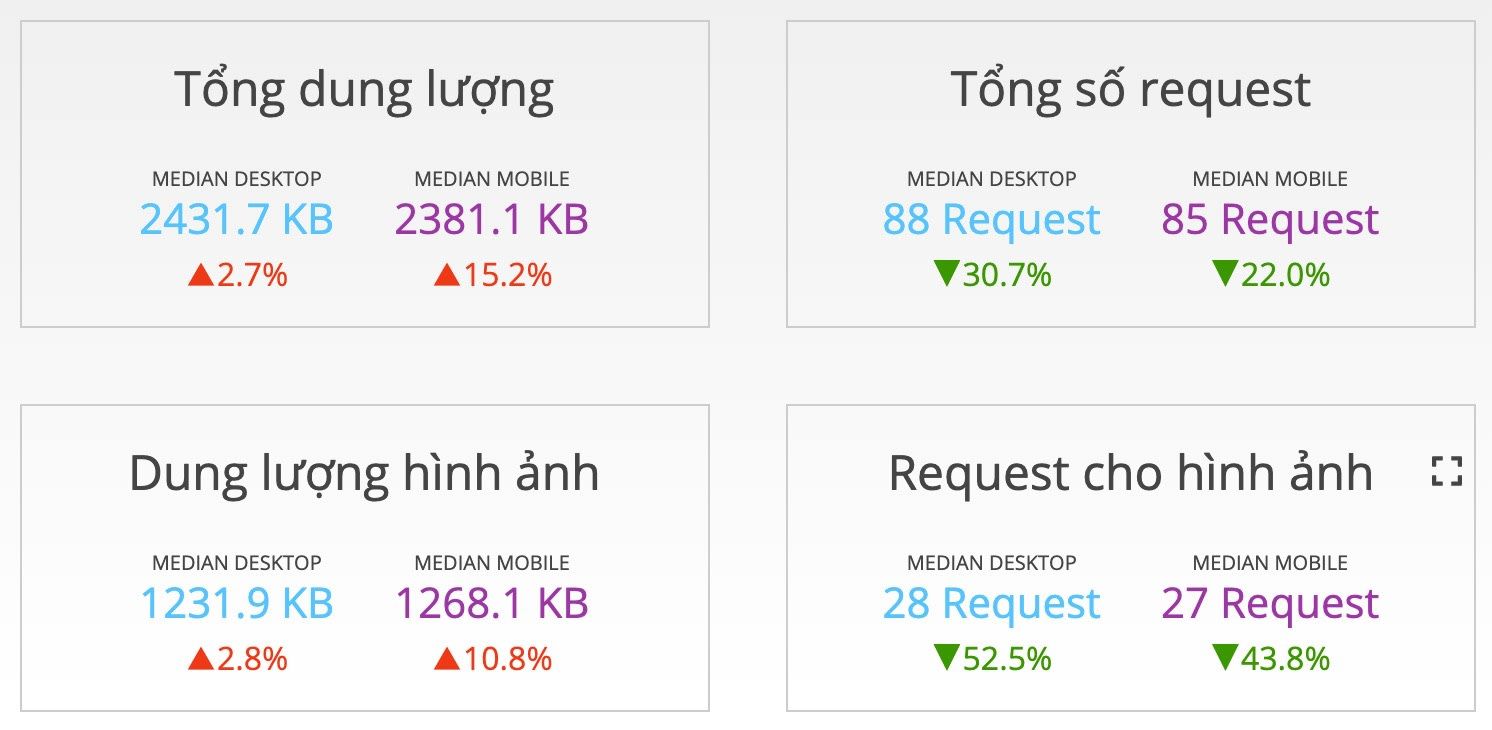The image size is (1492, 730).
Task: Select the 1268.1 KB mobile value
Action: click(x=492, y=603)
